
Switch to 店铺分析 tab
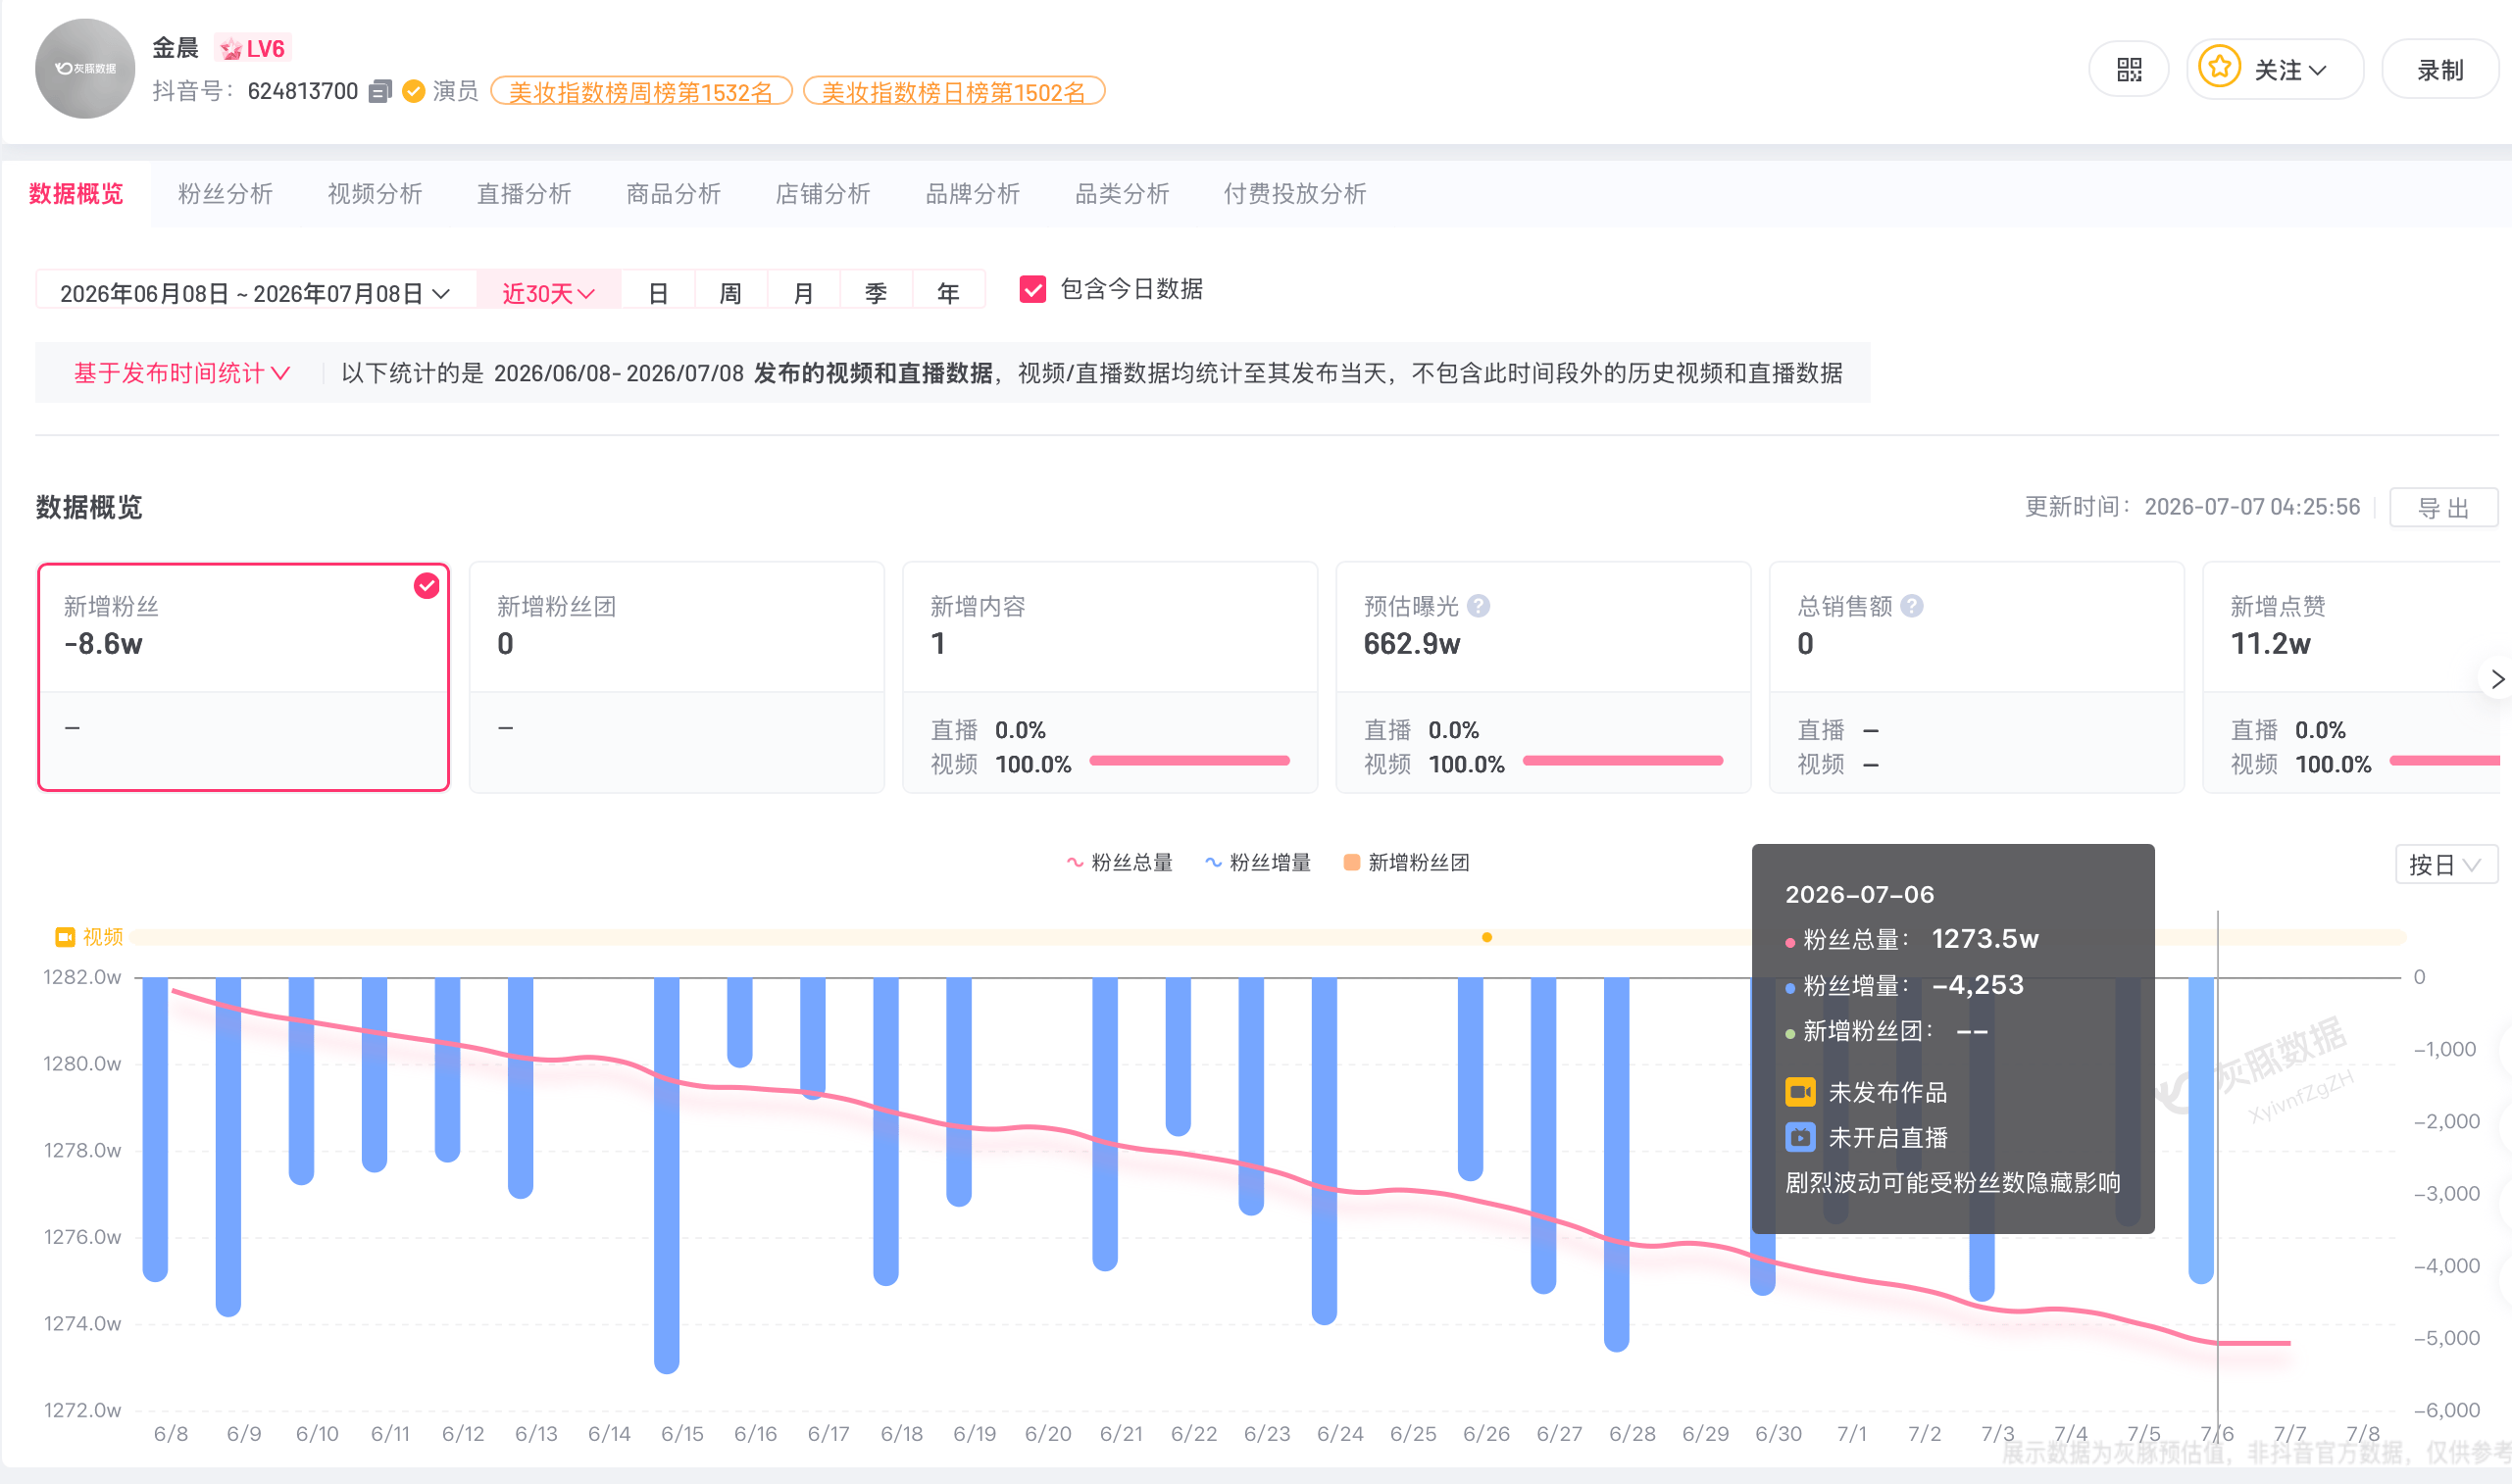823,194
